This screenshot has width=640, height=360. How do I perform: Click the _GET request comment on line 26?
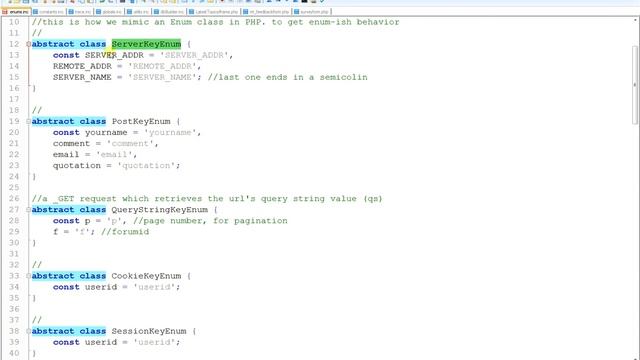(207, 199)
